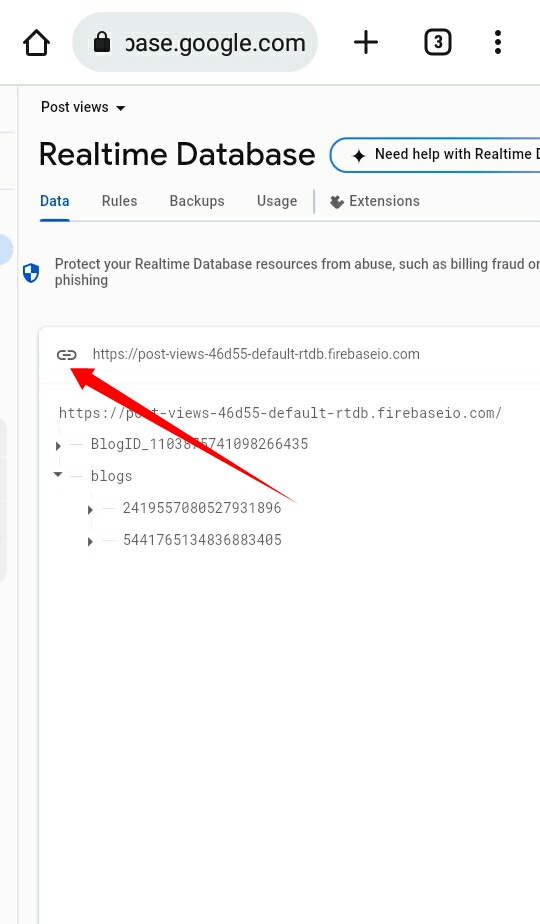Expand the 2419557080527931896 node
The image size is (540, 924).
[90, 509]
